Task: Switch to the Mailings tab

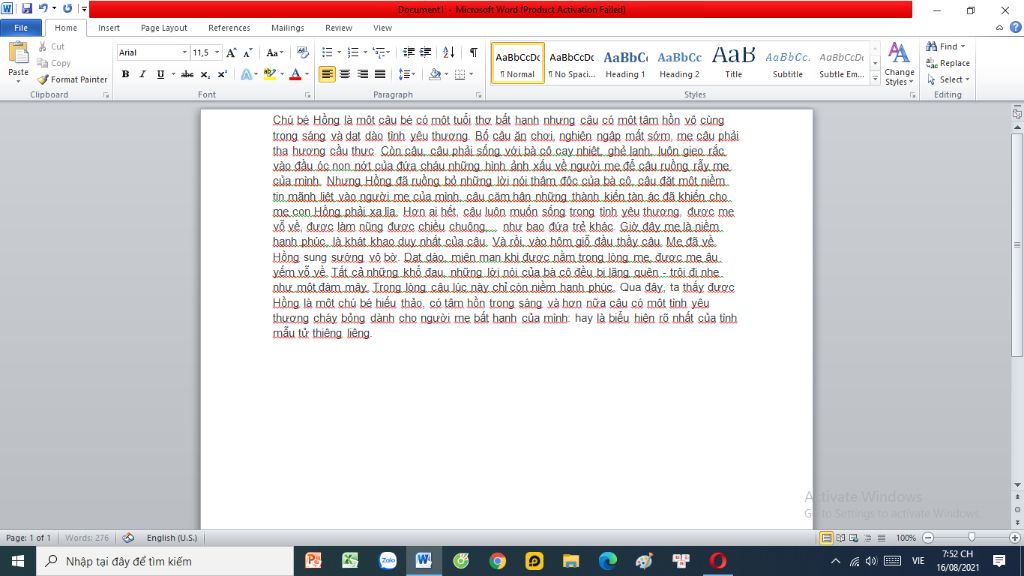Action: (x=287, y=28)
